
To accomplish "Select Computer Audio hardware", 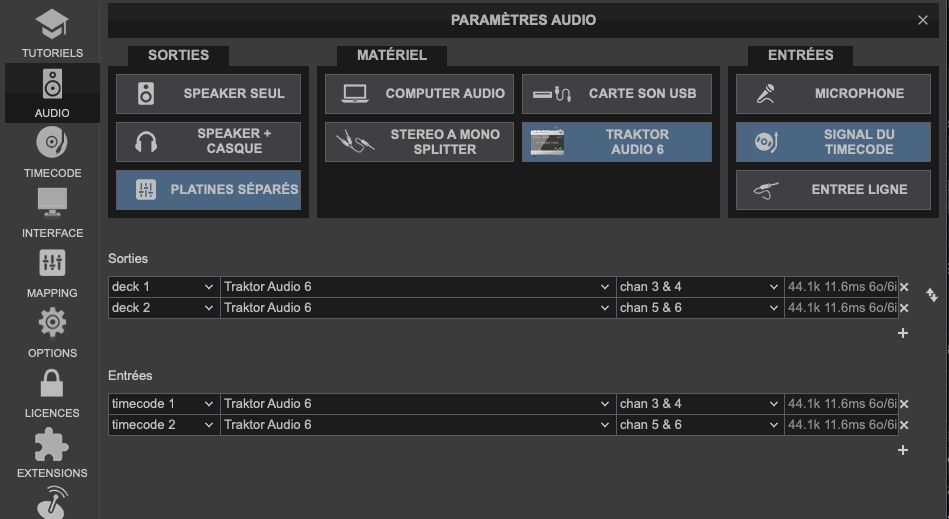I will tap(419, 94).
